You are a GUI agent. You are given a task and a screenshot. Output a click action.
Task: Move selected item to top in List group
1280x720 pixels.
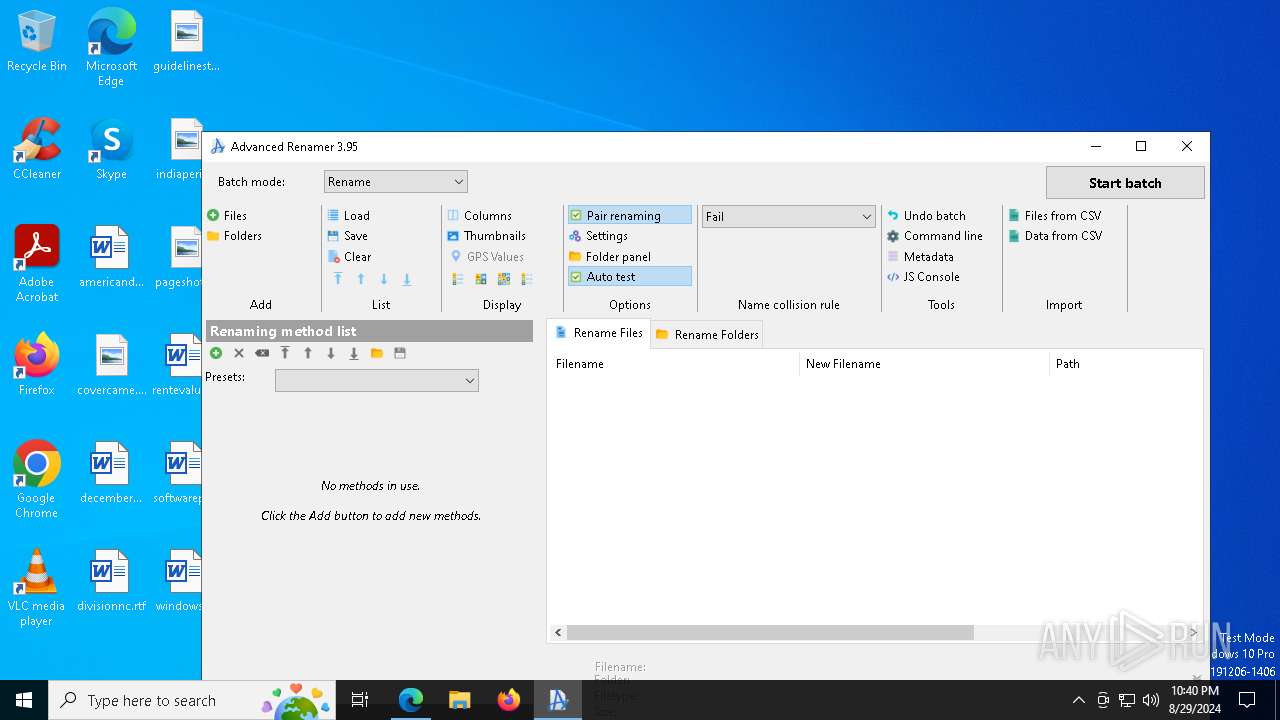tap(338, 279)
